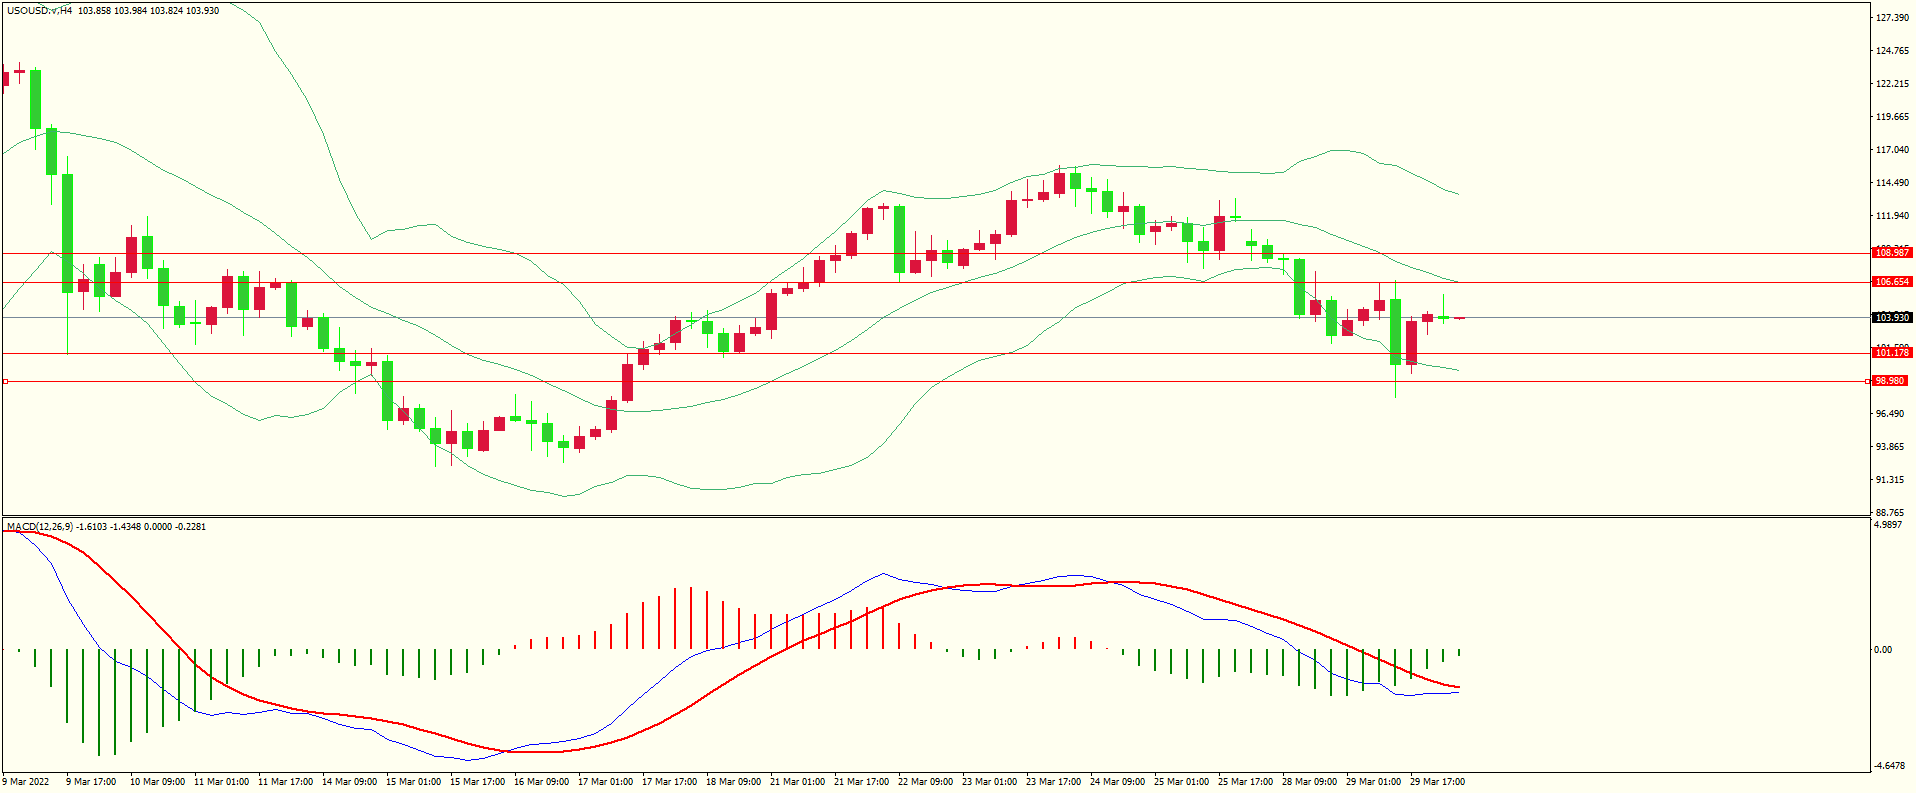Click the 127.390 price axis label
Viewport: 1916px width, 793px height.
coord(1892,18)
